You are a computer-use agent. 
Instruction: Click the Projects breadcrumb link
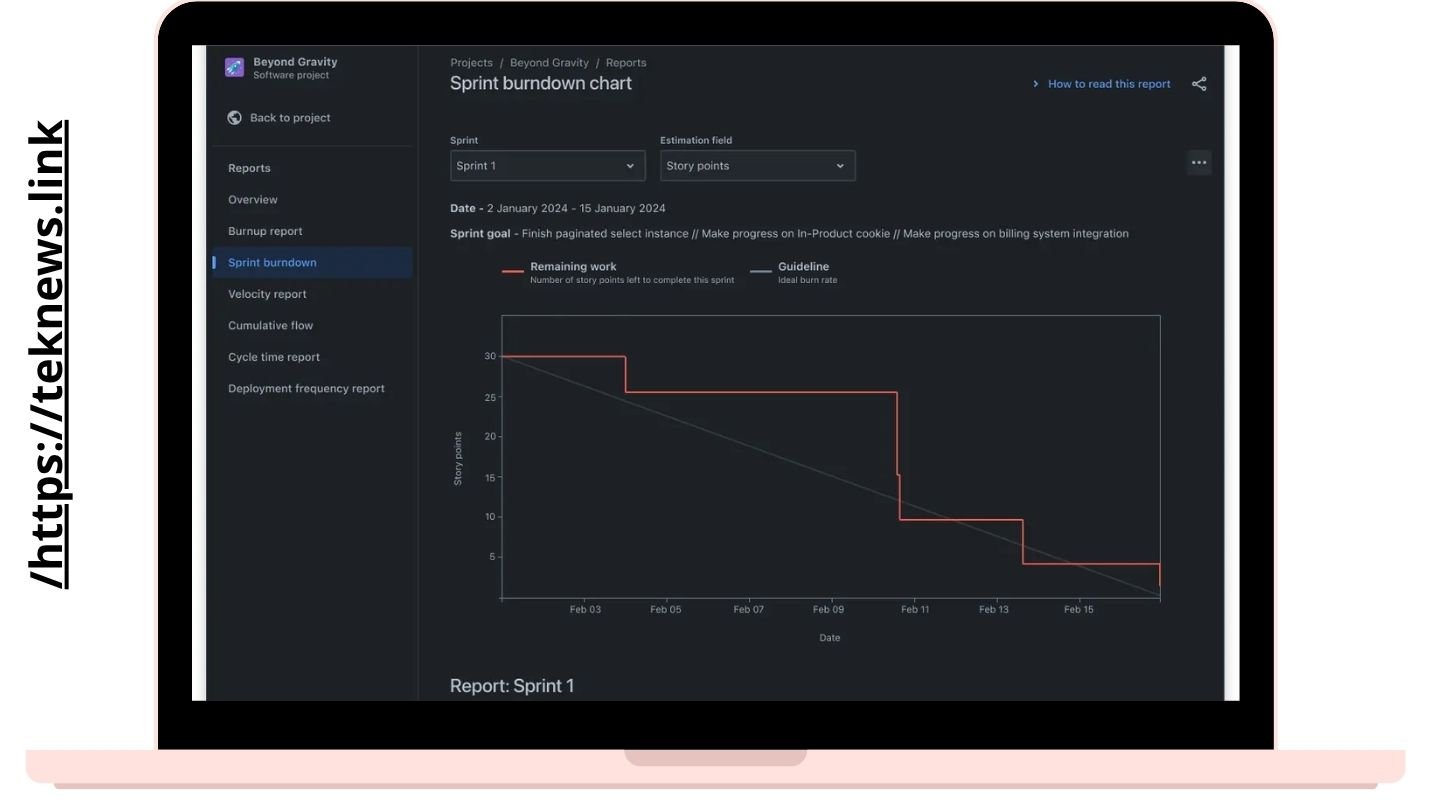point(471,62)
